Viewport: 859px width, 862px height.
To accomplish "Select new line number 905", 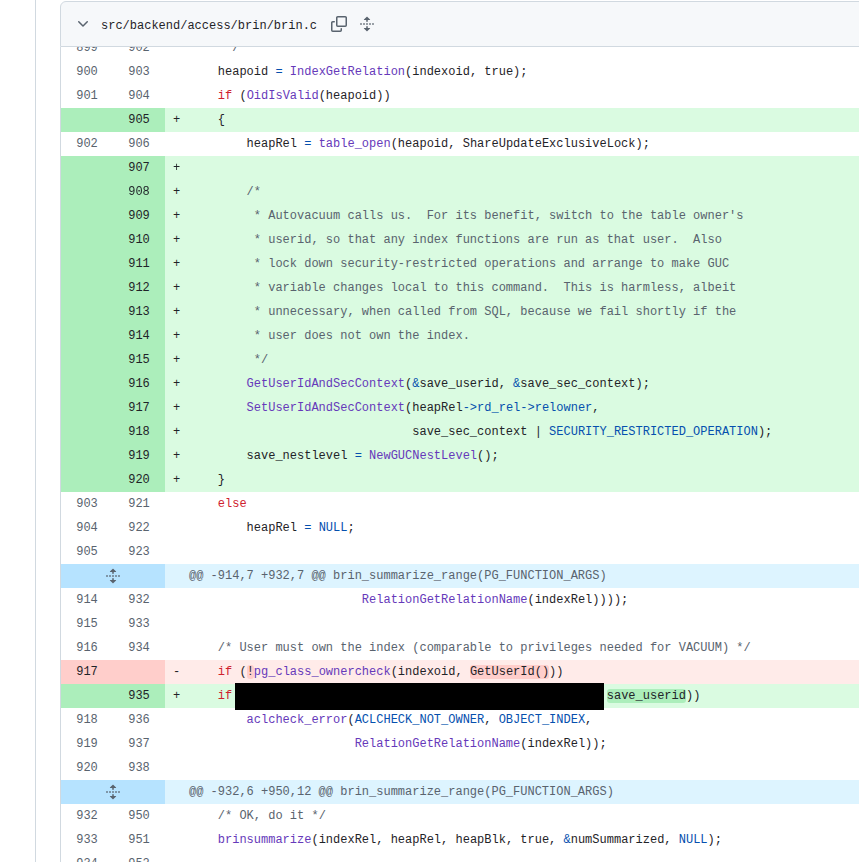I will [x=139, y=119].
